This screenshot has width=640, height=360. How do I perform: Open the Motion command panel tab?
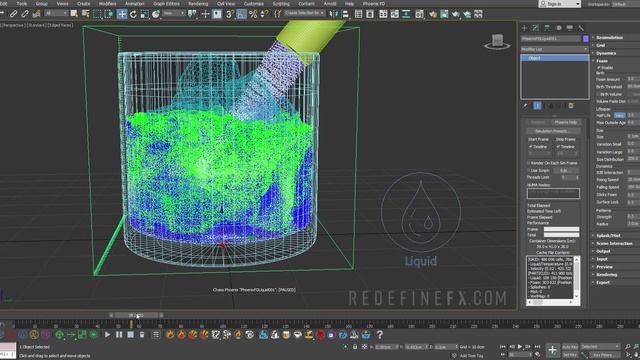pos(558,28)
